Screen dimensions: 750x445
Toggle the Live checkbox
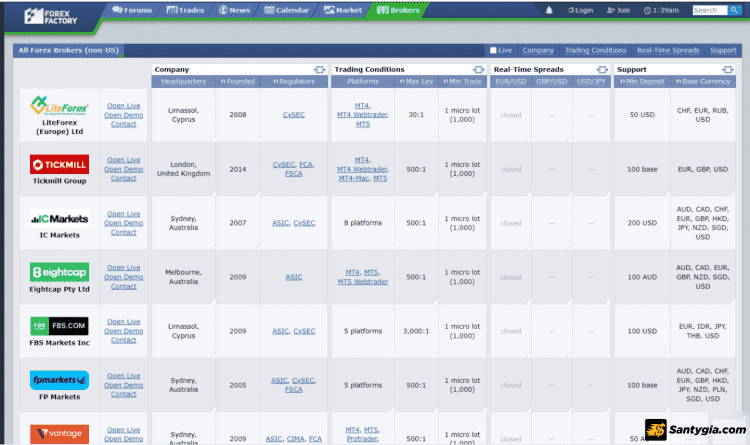493,50
